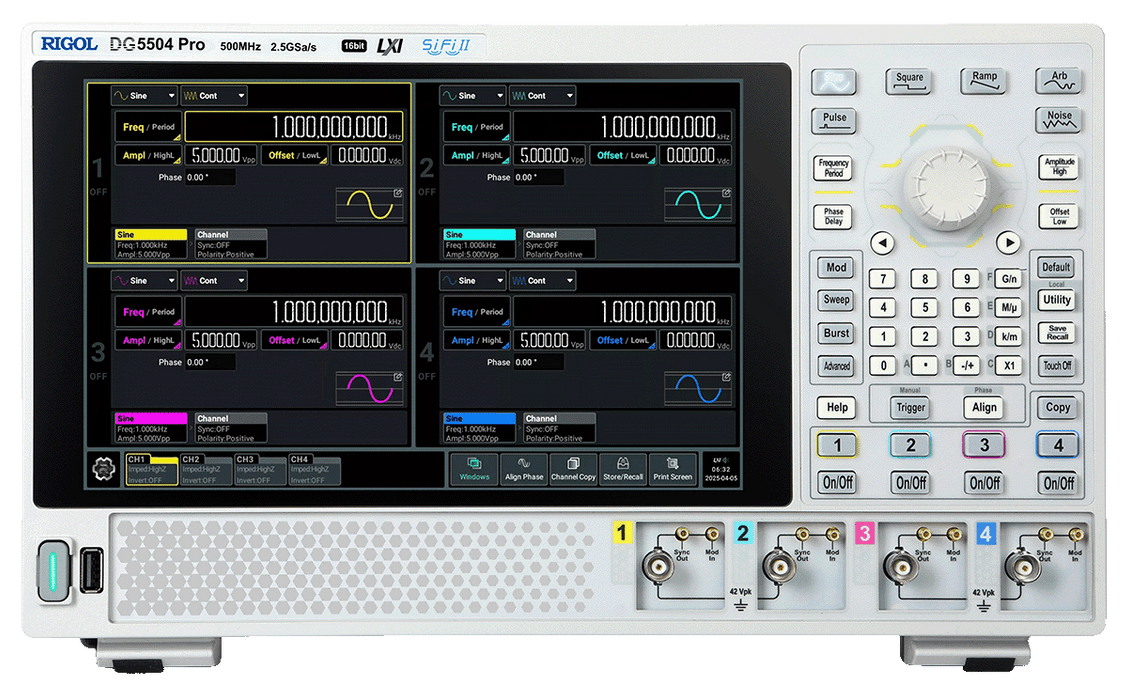
Task: Tap the Burst function key
Action: pos(835,333)
